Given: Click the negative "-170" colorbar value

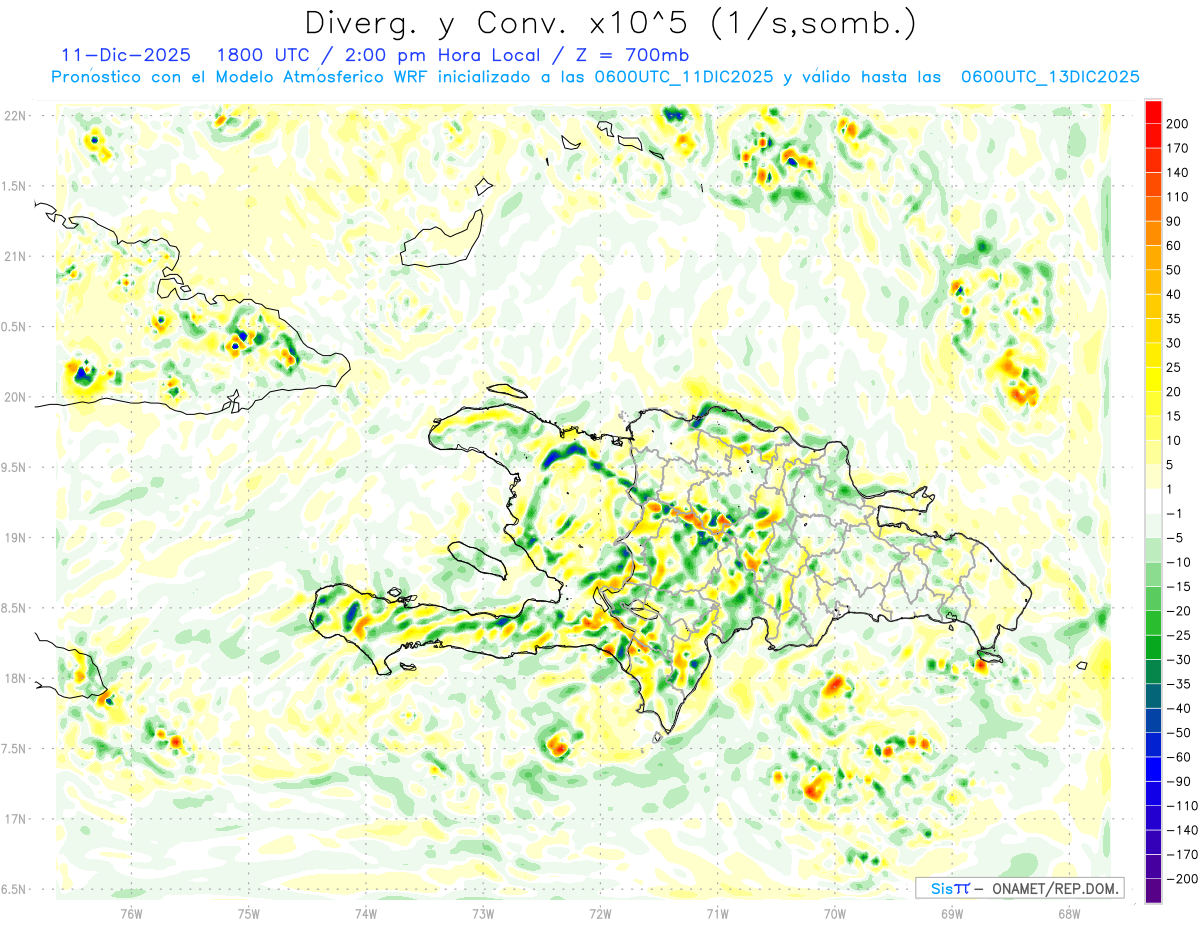Looking at the screenshot, I should (x=1182, y=855).
